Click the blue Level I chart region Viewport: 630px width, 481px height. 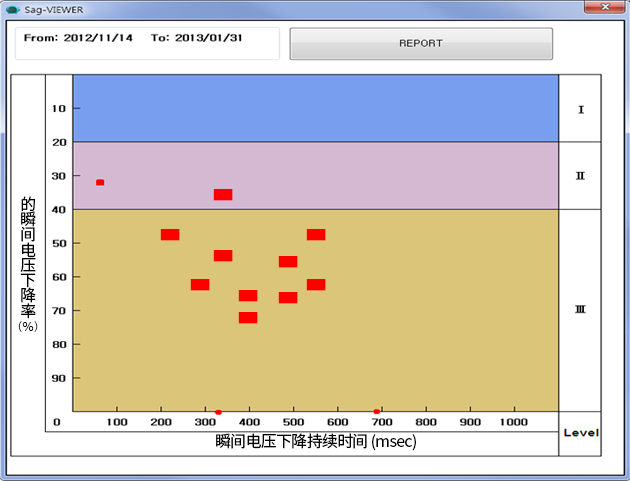click(315, 108)
